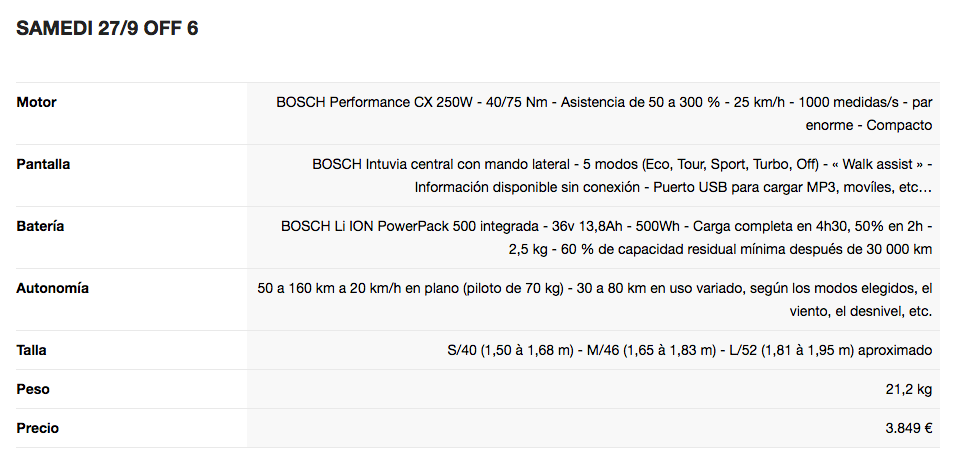This screenshot has width=954, height=456.
Task: Select the Pantalla row label
Action: (43, 164)
